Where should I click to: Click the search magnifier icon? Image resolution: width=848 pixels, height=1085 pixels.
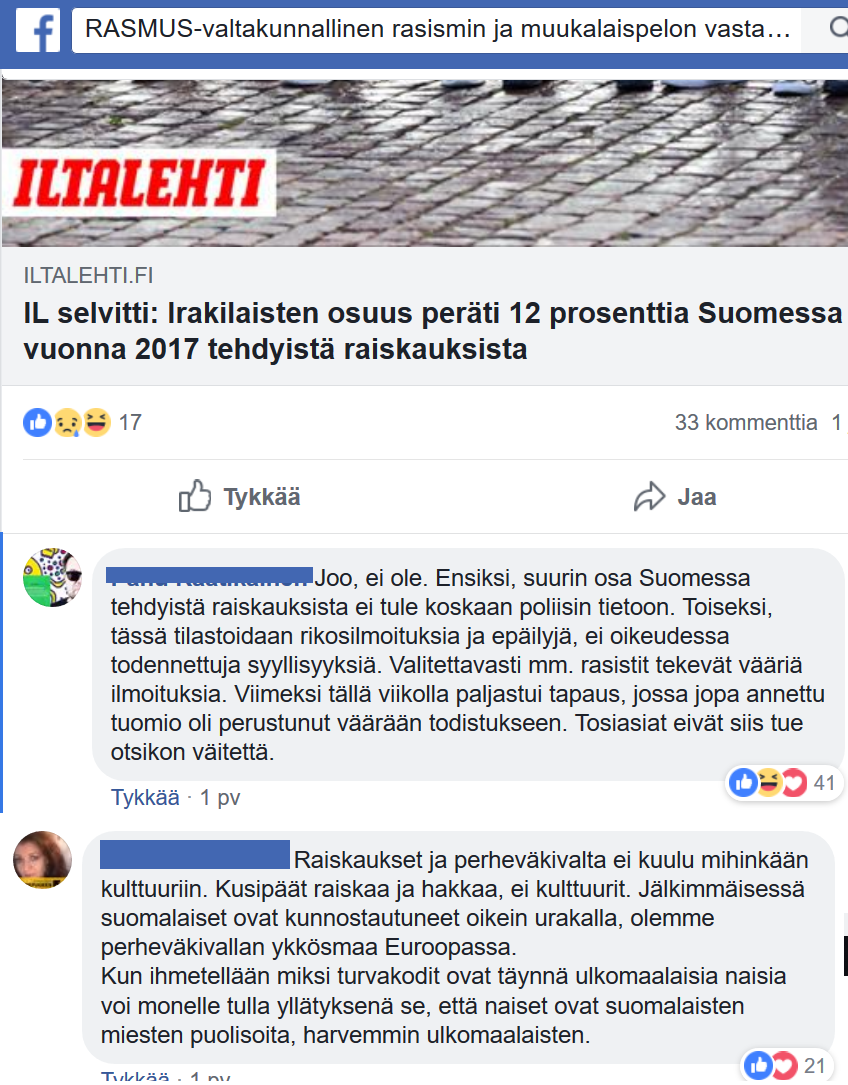838,28
